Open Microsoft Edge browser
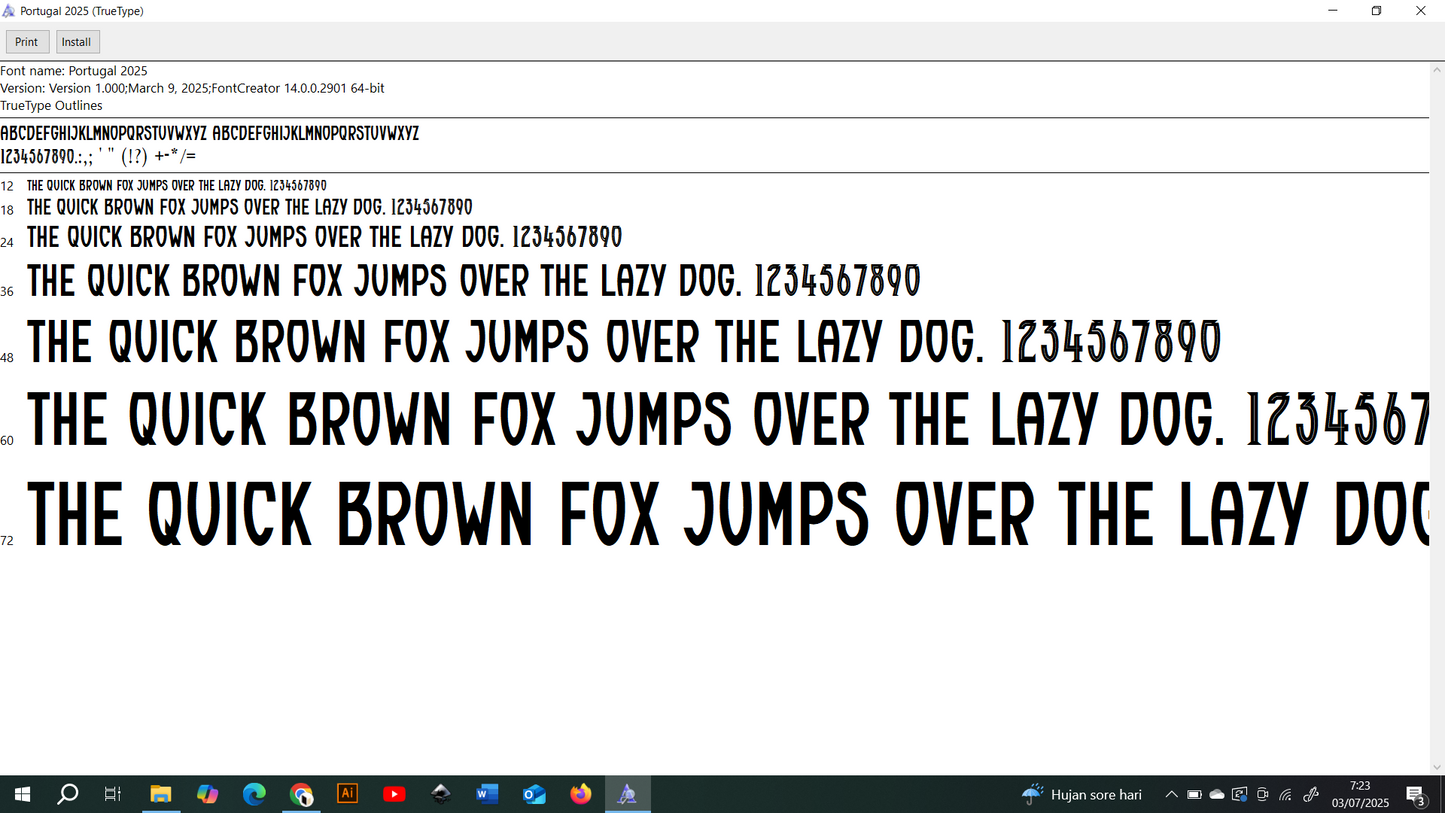 pos(254,795)
